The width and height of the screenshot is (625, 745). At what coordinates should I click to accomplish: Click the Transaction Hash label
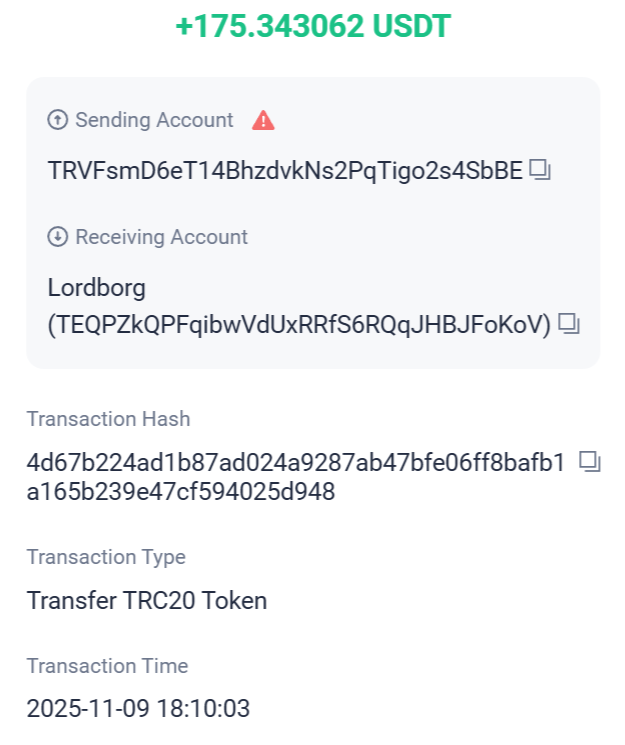108,419
